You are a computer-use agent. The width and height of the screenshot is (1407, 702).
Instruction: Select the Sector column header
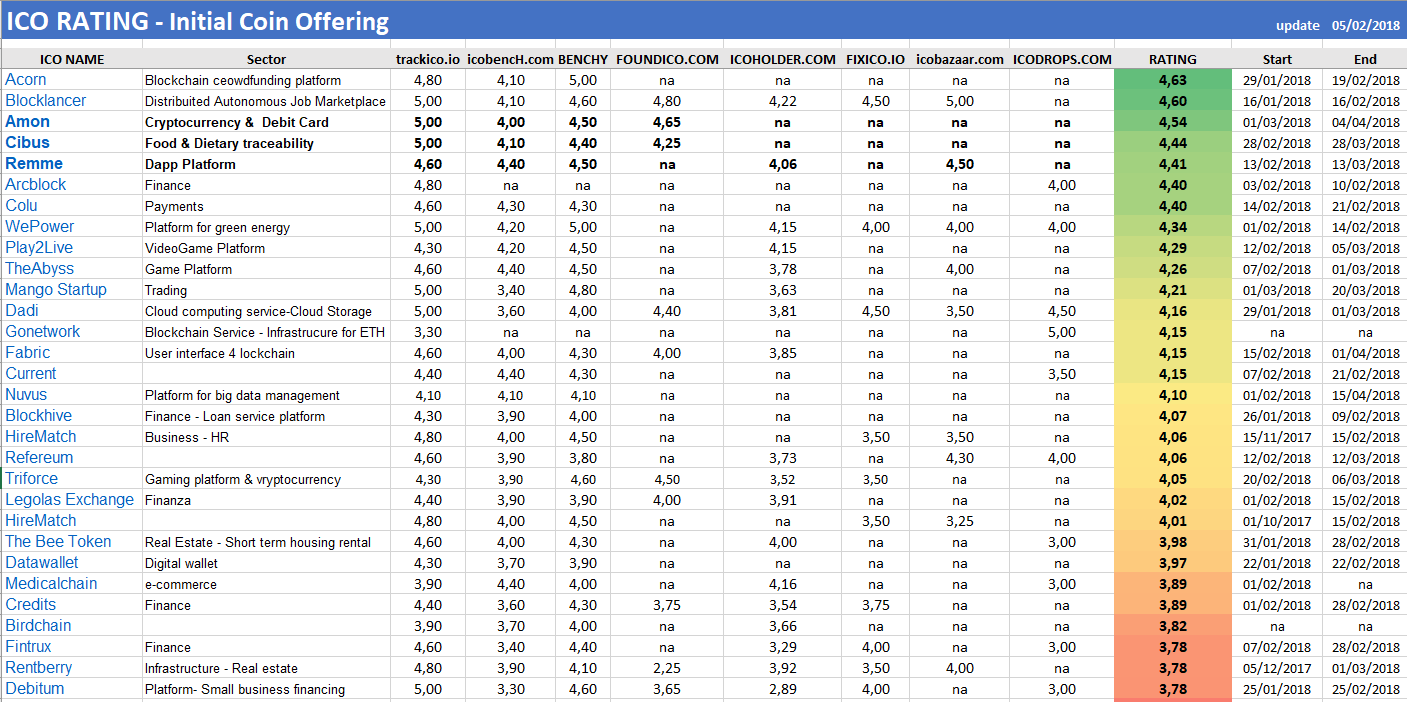coord(267,59)
